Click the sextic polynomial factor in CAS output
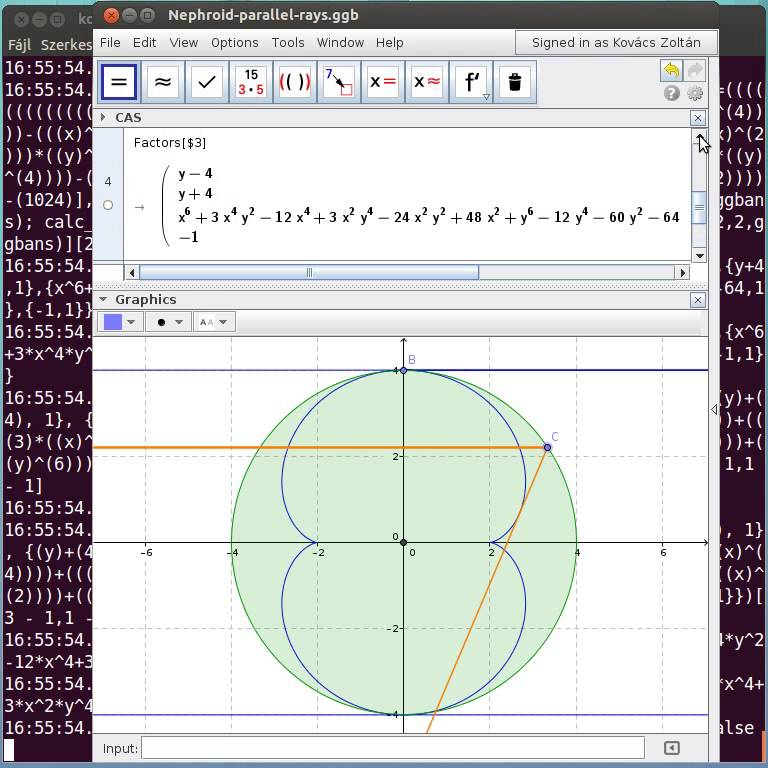This screenshot has width=768, height=768. [429, 216]
